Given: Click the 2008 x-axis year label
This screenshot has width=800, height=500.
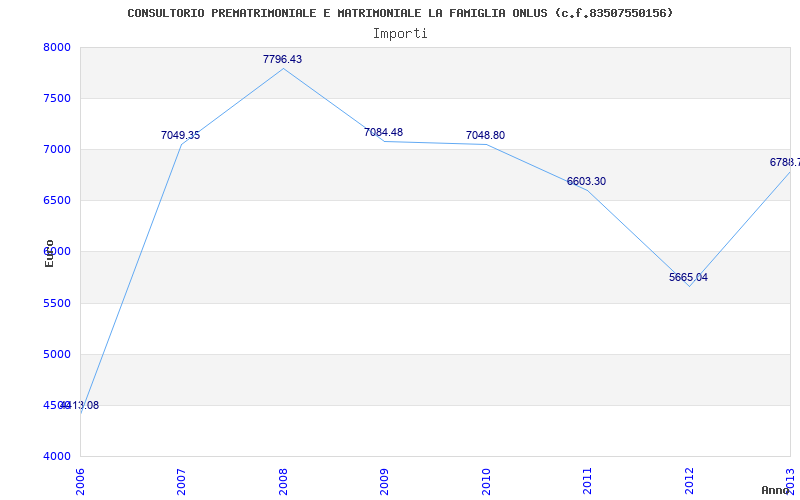Looking at the screenshot, I should point(283,481).
